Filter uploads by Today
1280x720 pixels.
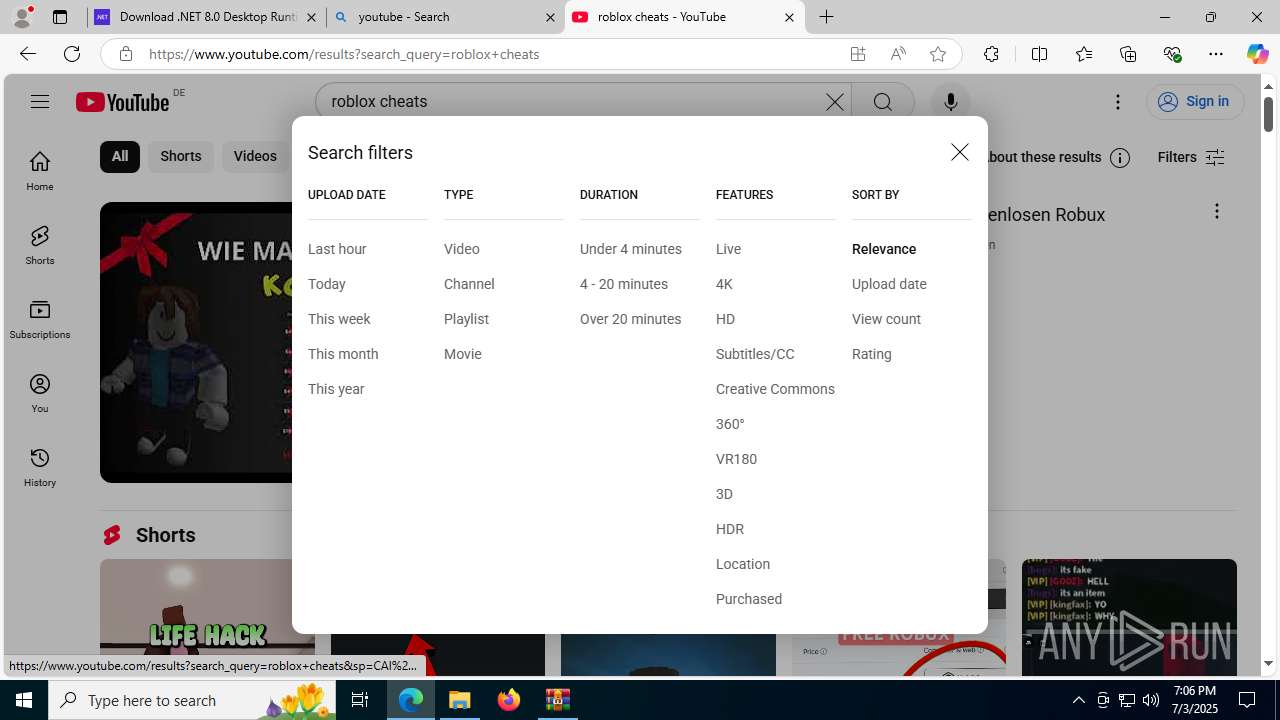point(327,284)
